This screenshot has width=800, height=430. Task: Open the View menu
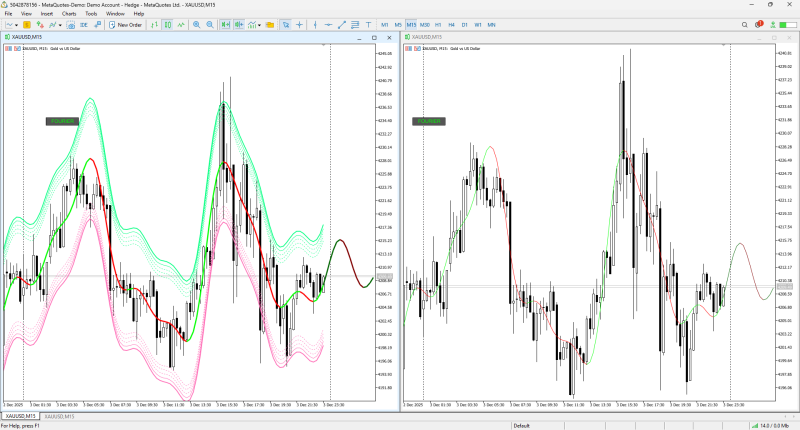(26, 14)
